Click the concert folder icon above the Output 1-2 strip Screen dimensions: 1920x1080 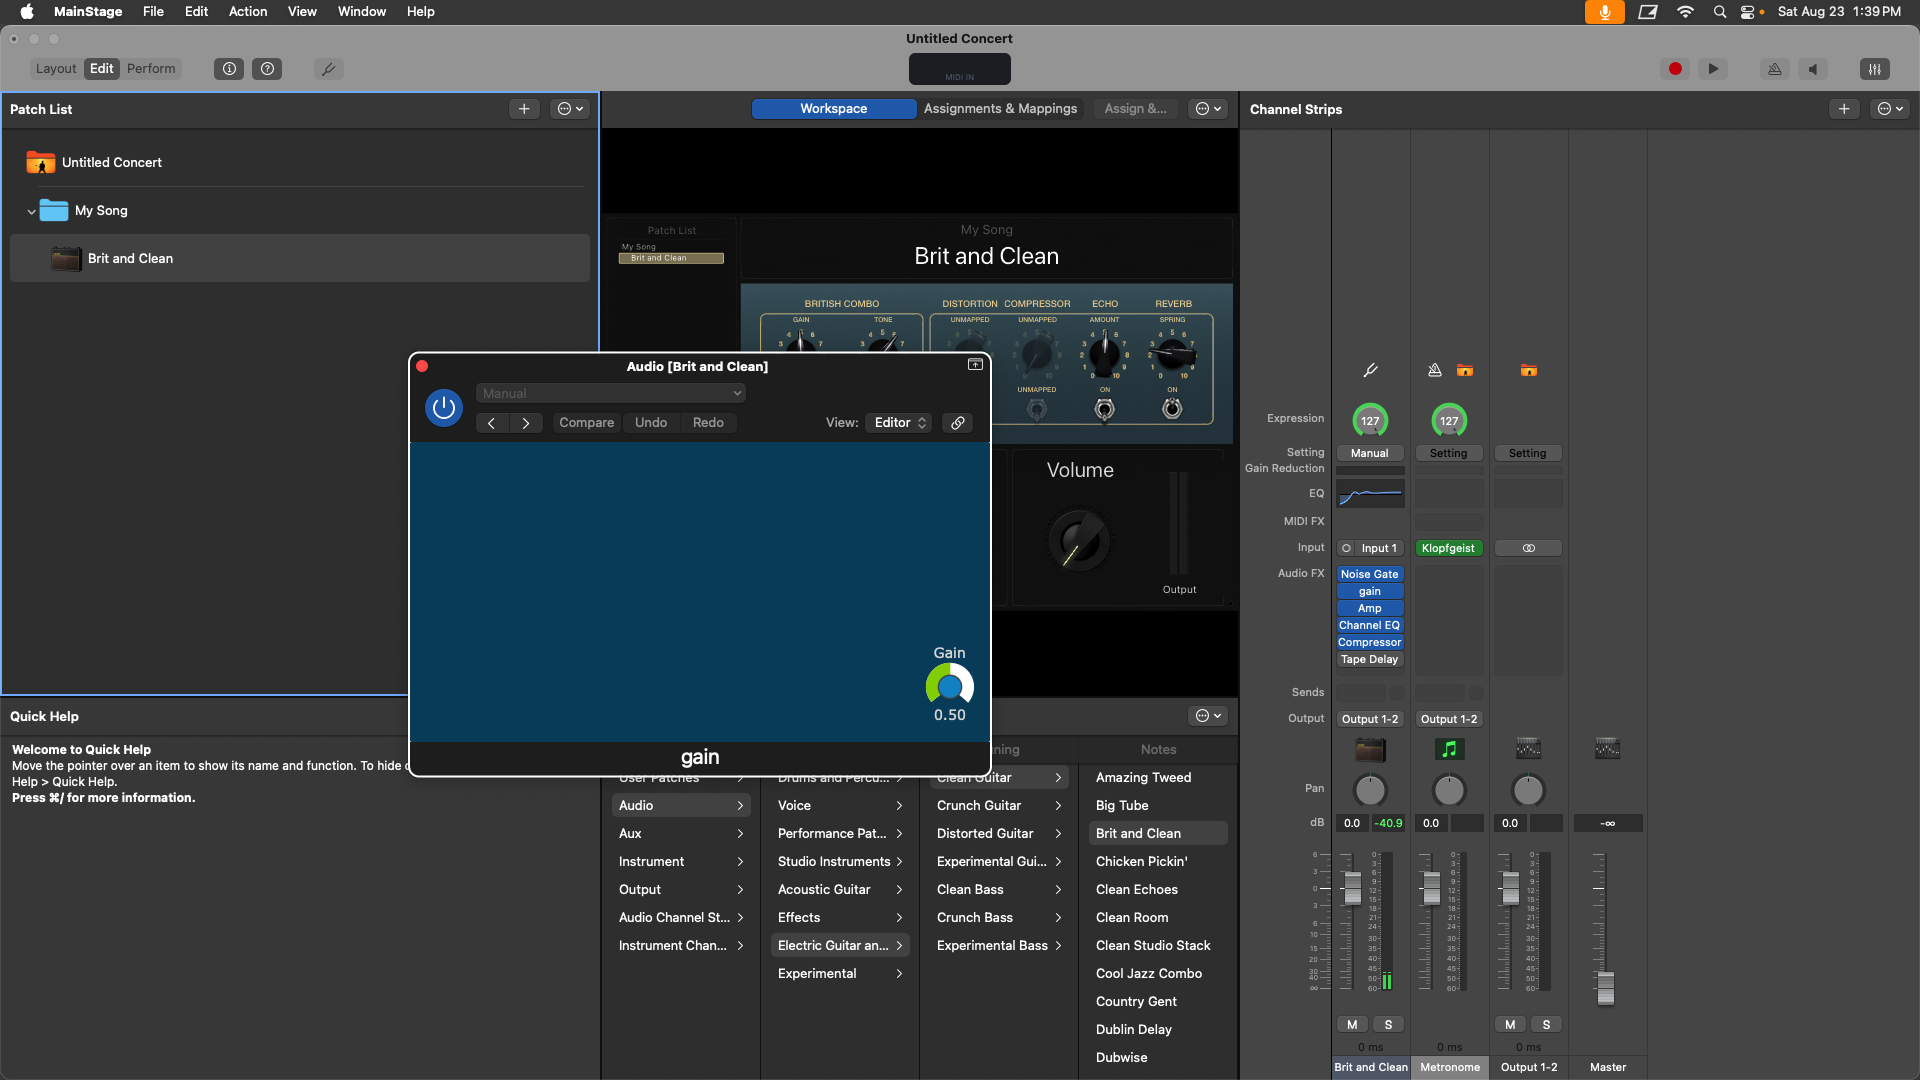click(x=1529, y=370)
